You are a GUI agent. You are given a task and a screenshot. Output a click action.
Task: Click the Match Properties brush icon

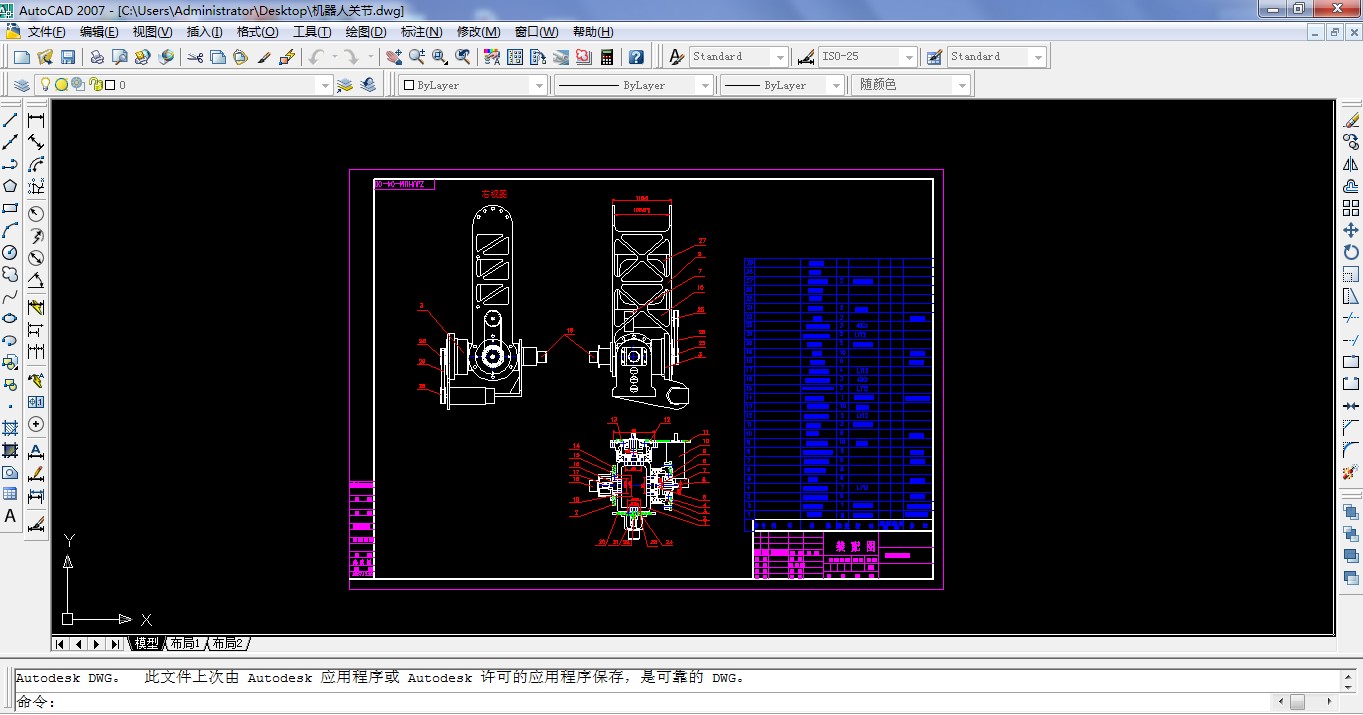[264, 57]
